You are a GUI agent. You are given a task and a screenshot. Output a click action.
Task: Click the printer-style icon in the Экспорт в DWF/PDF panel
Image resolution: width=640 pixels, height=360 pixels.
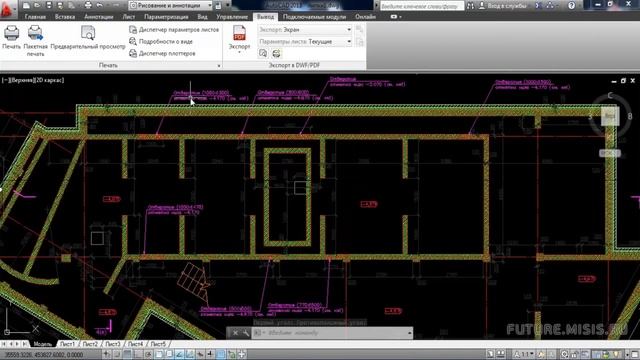click(276, 53)
